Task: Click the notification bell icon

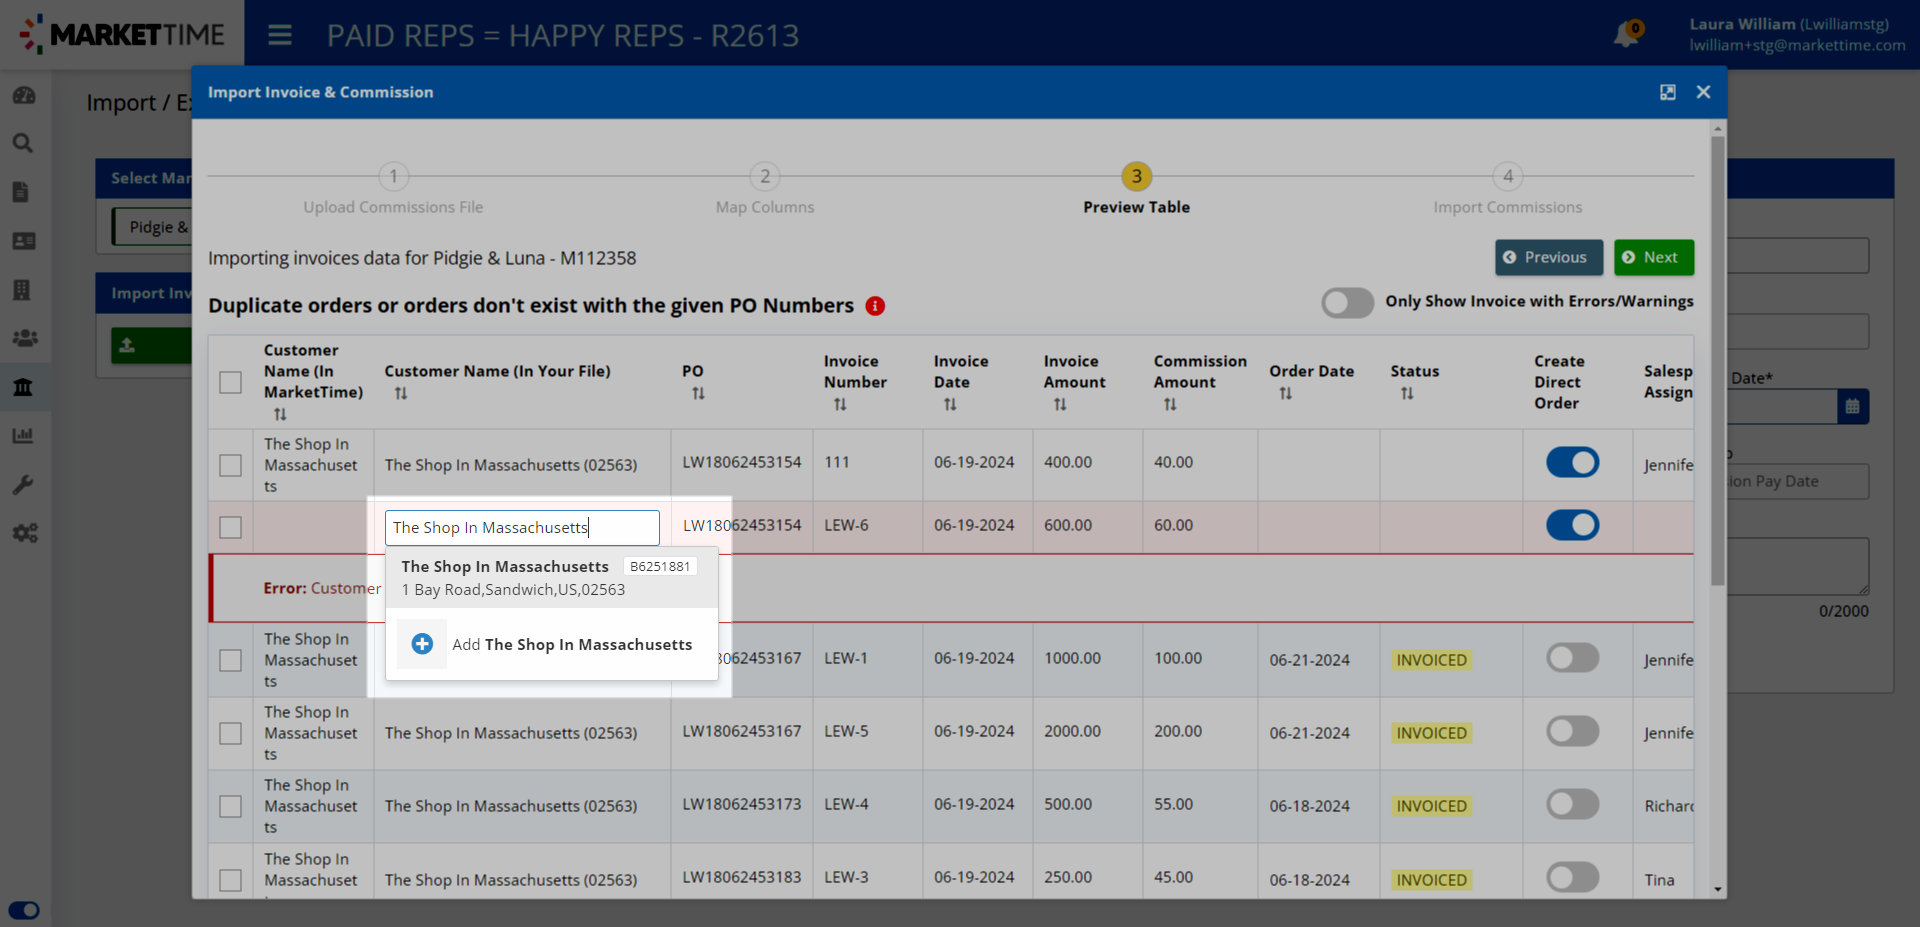Action: [x=1626, y=35]
